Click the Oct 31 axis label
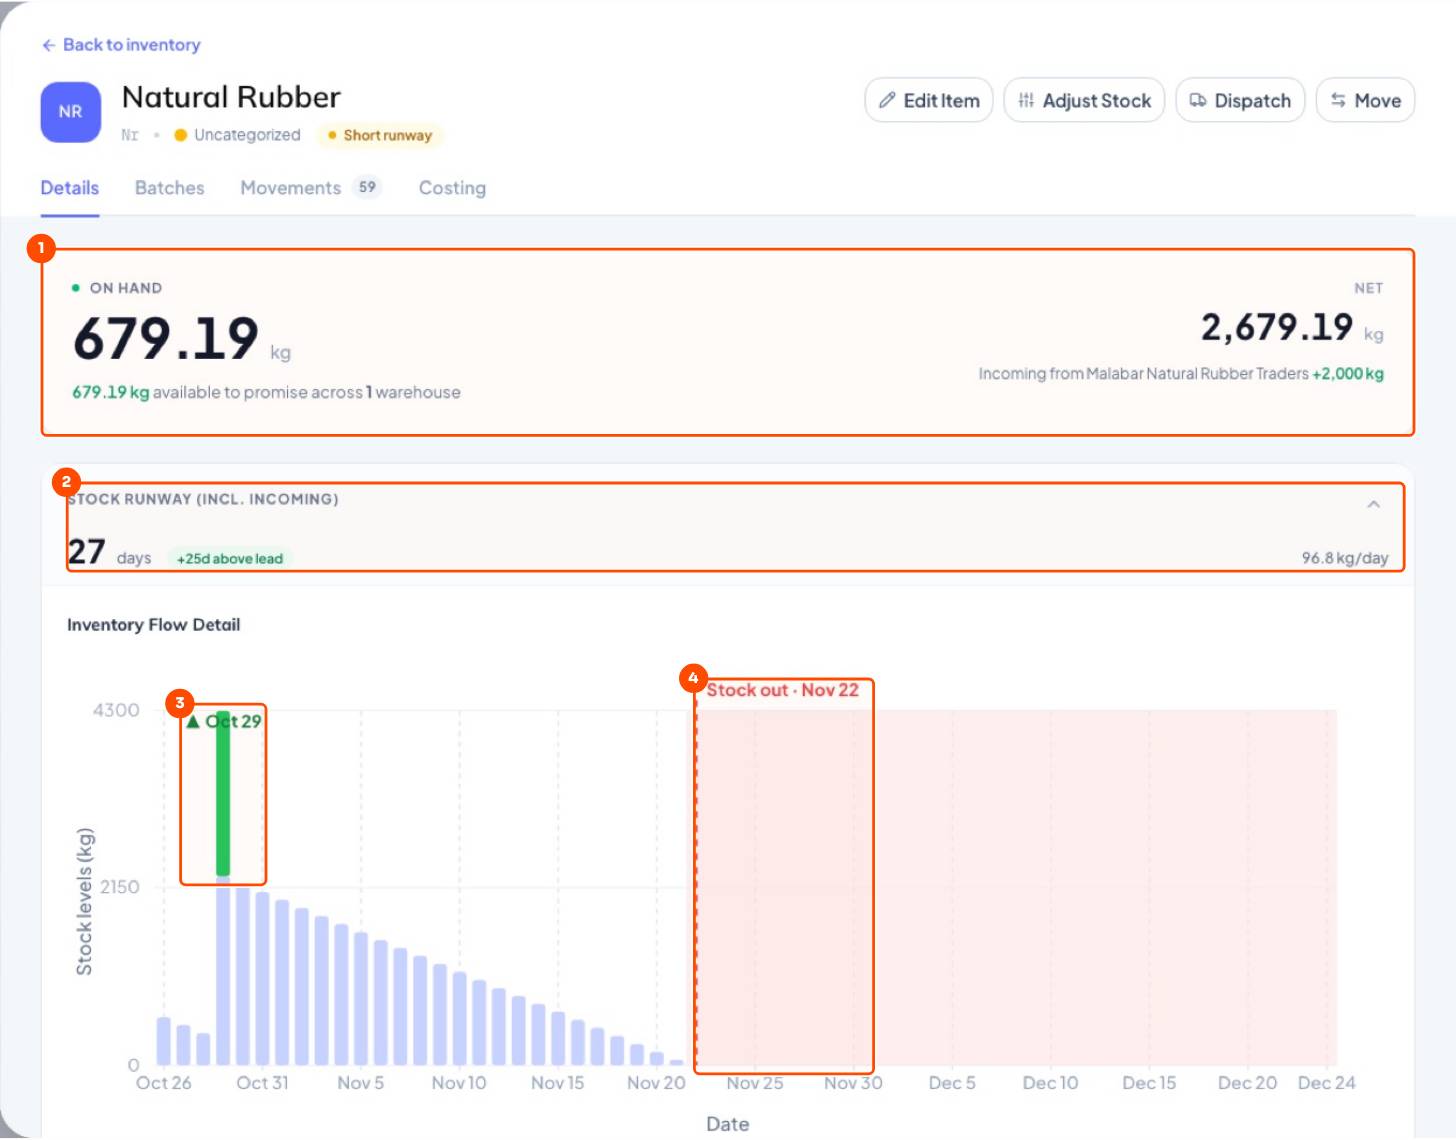Viewport: 1456px width, 1140px height. pyautogui.click(x=262, y=1083)
